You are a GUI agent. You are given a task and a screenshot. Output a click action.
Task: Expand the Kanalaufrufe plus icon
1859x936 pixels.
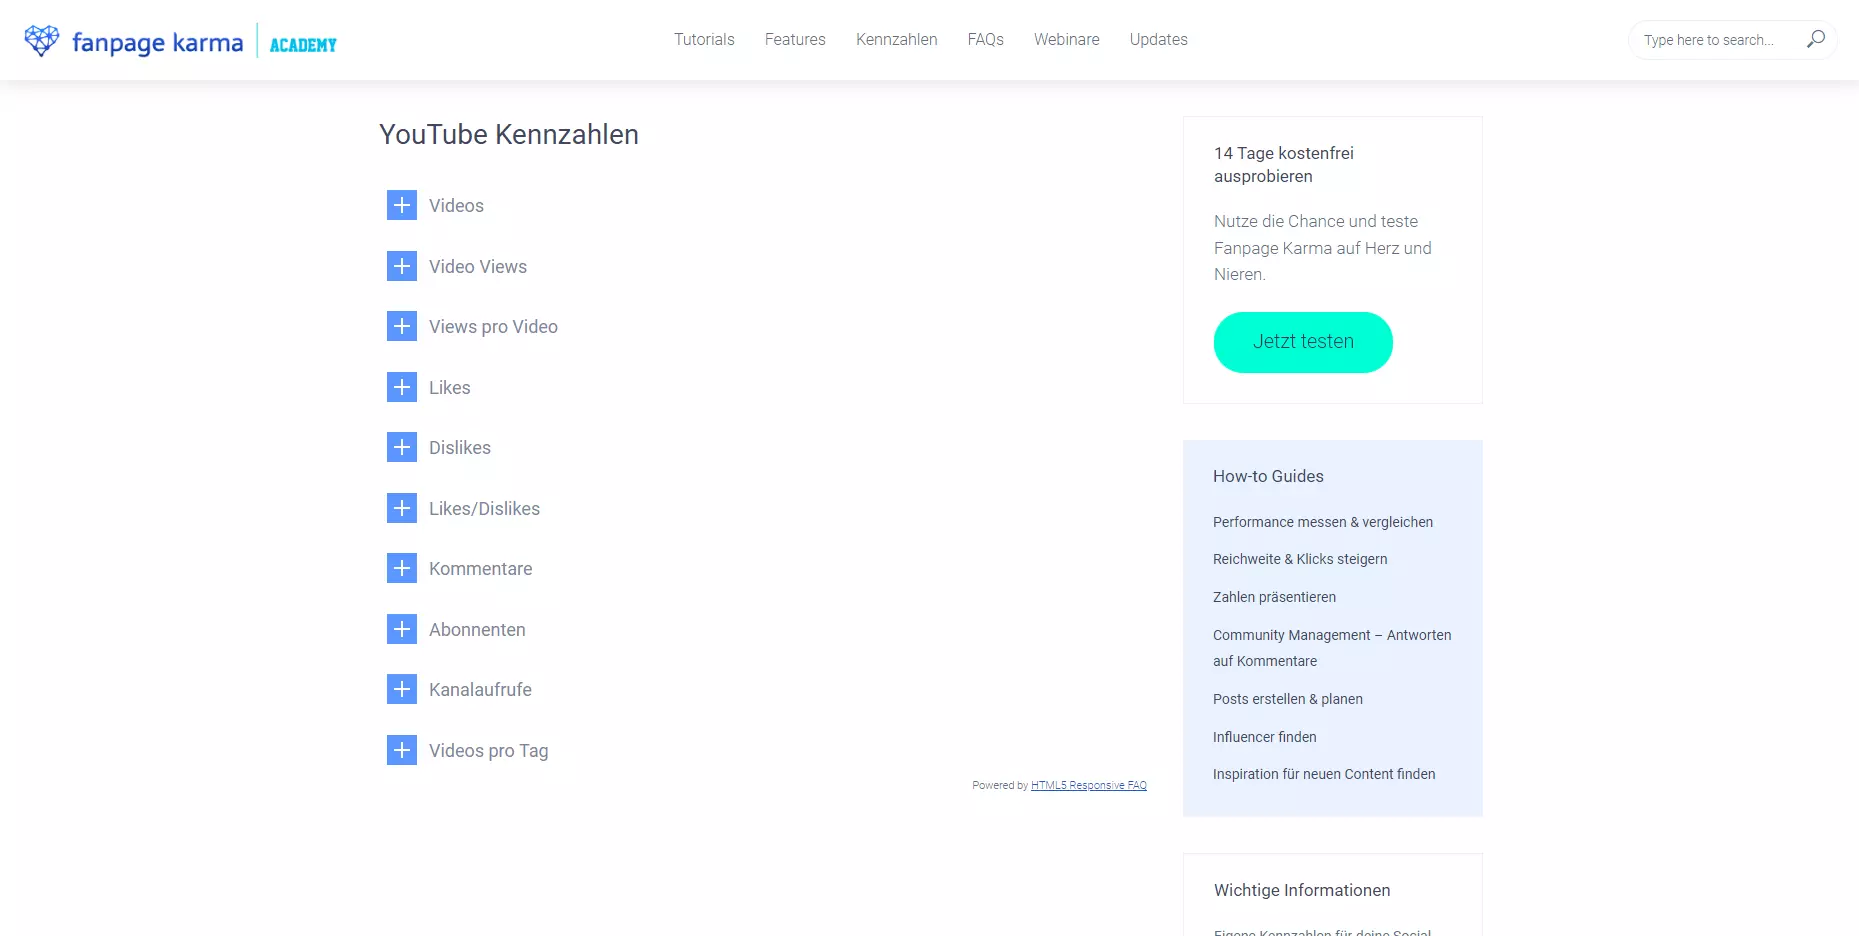[402, 689]
